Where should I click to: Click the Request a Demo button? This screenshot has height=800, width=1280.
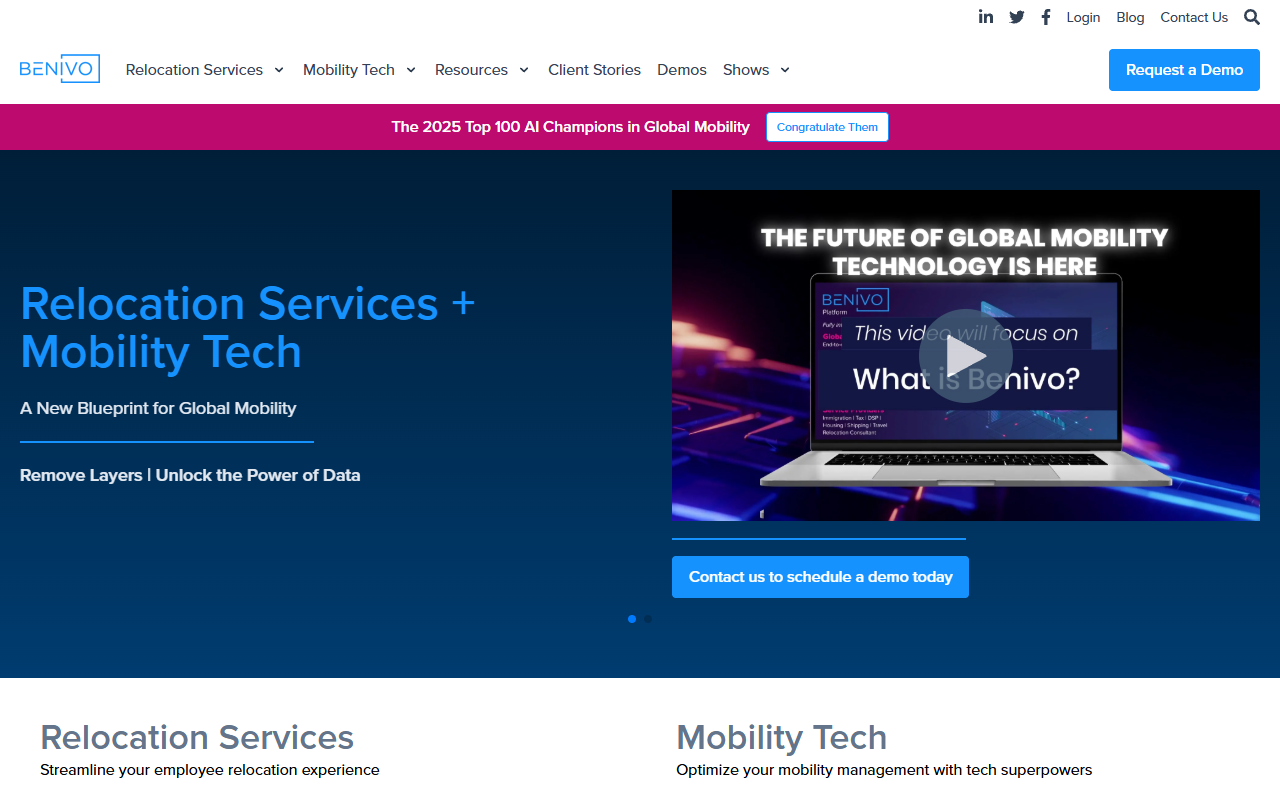pos(1184,70)
